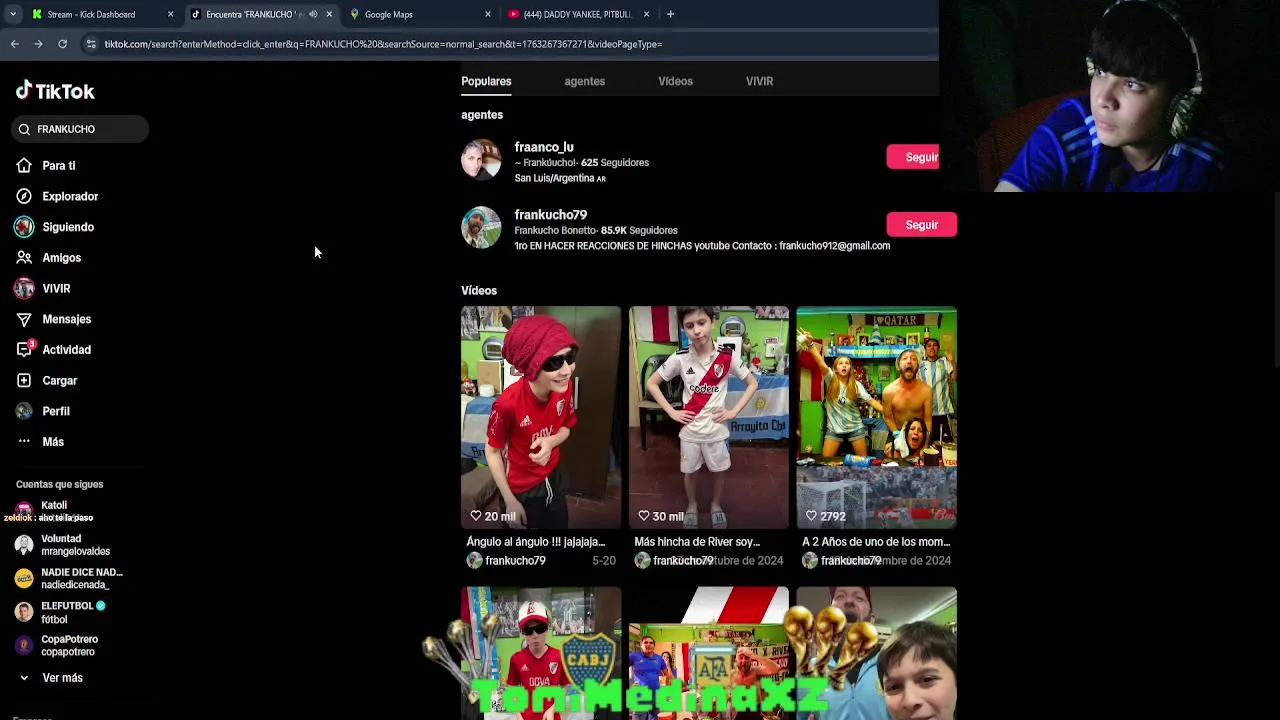The image size is (1280, 720).
Task: Follow frankucho79 with Seguir button
Action: point(921,225)
